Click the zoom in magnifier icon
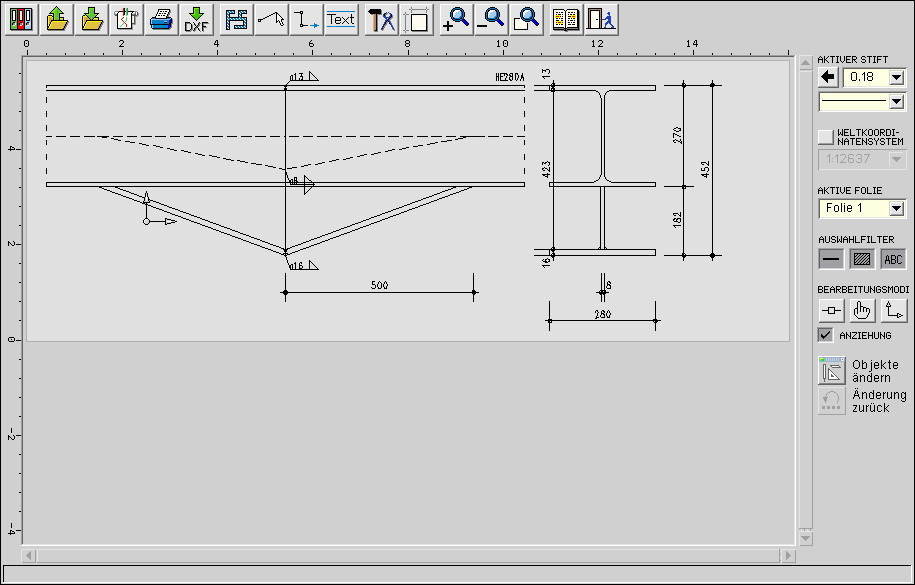The width and height of the screenshot is (915, 585). pyautogui.click(x=456, y=19)
